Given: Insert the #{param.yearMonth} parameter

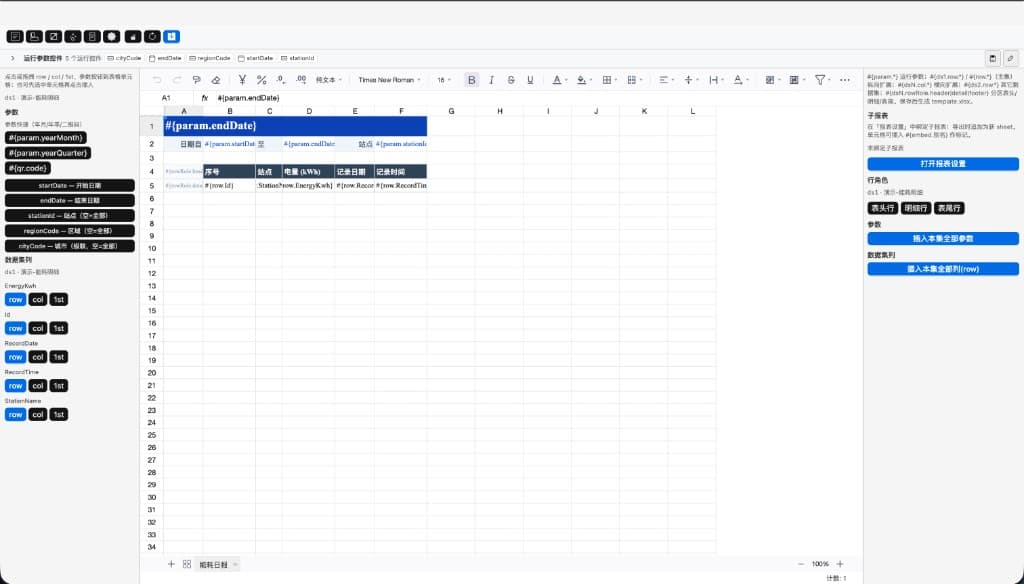Looking at the screenshot, I should [46, 138].
